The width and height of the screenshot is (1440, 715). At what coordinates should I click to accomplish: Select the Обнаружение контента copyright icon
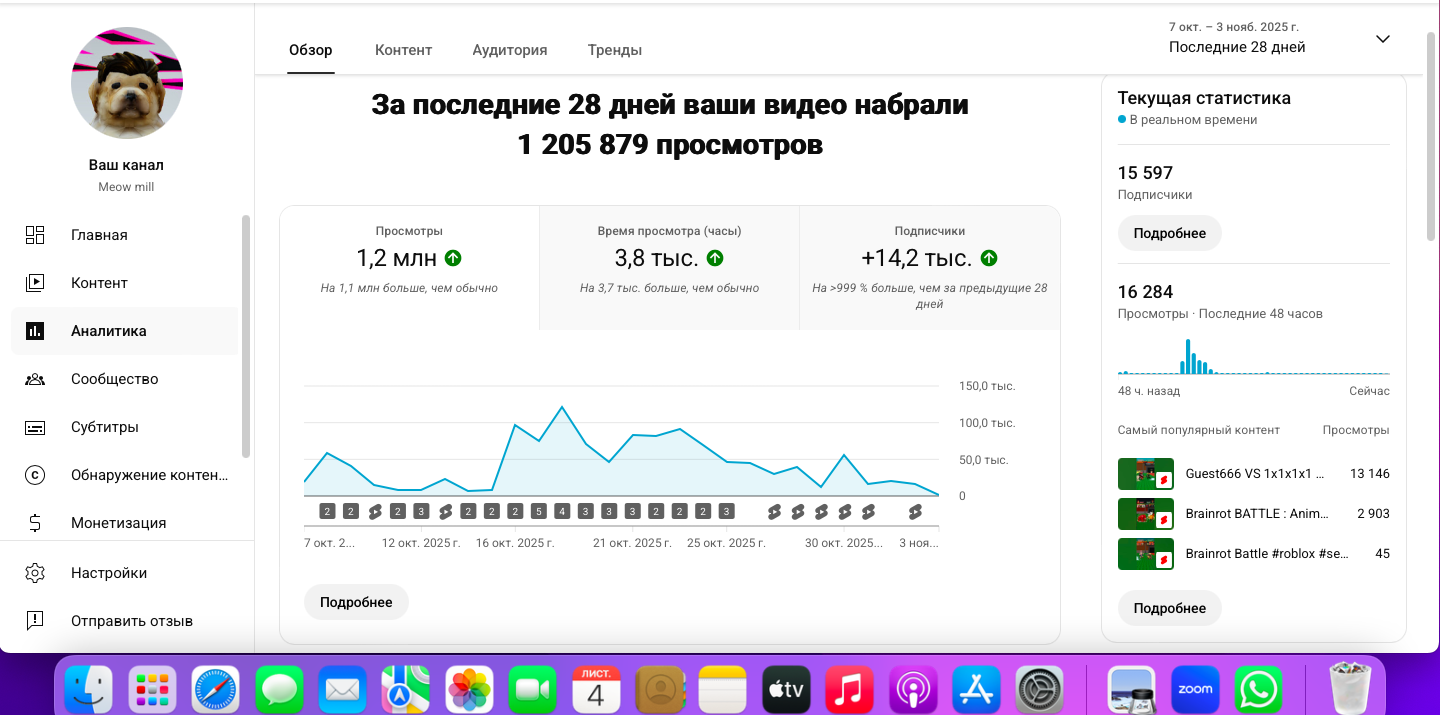(x=35, y=475)
